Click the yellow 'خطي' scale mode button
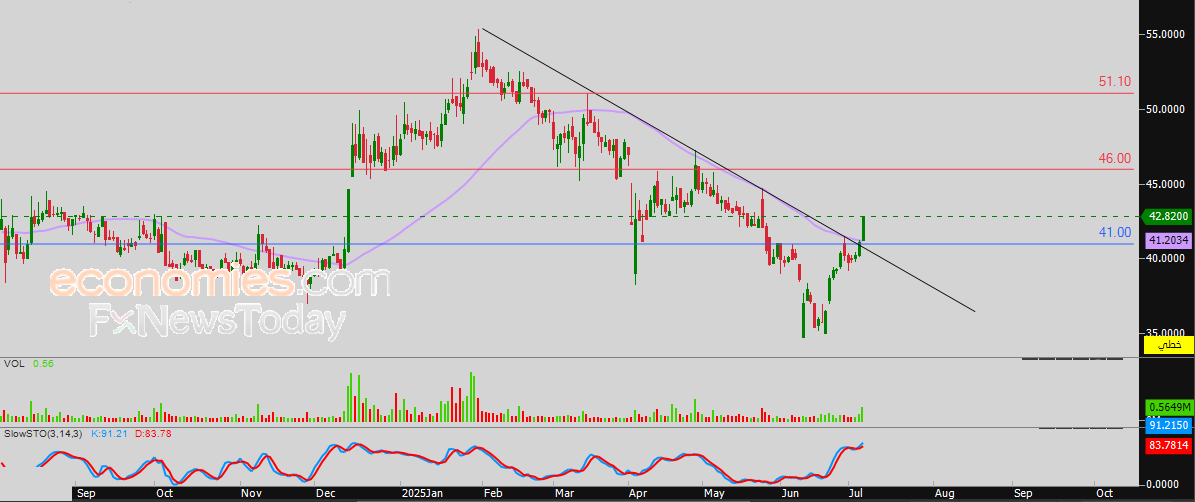 pos(1168,345)
